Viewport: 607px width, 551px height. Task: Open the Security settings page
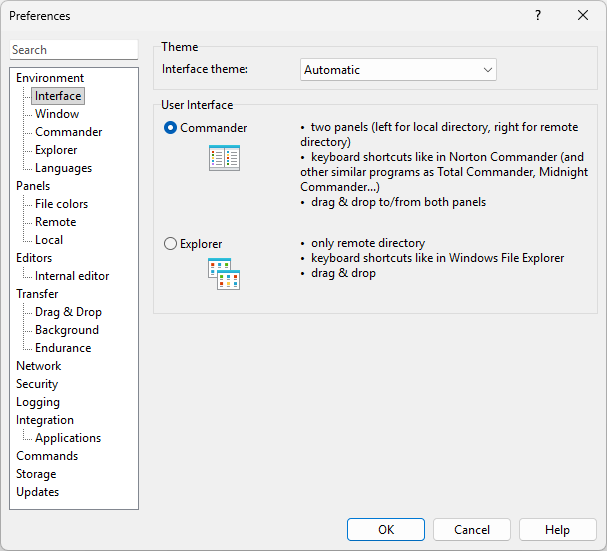(x=37, y=384)
